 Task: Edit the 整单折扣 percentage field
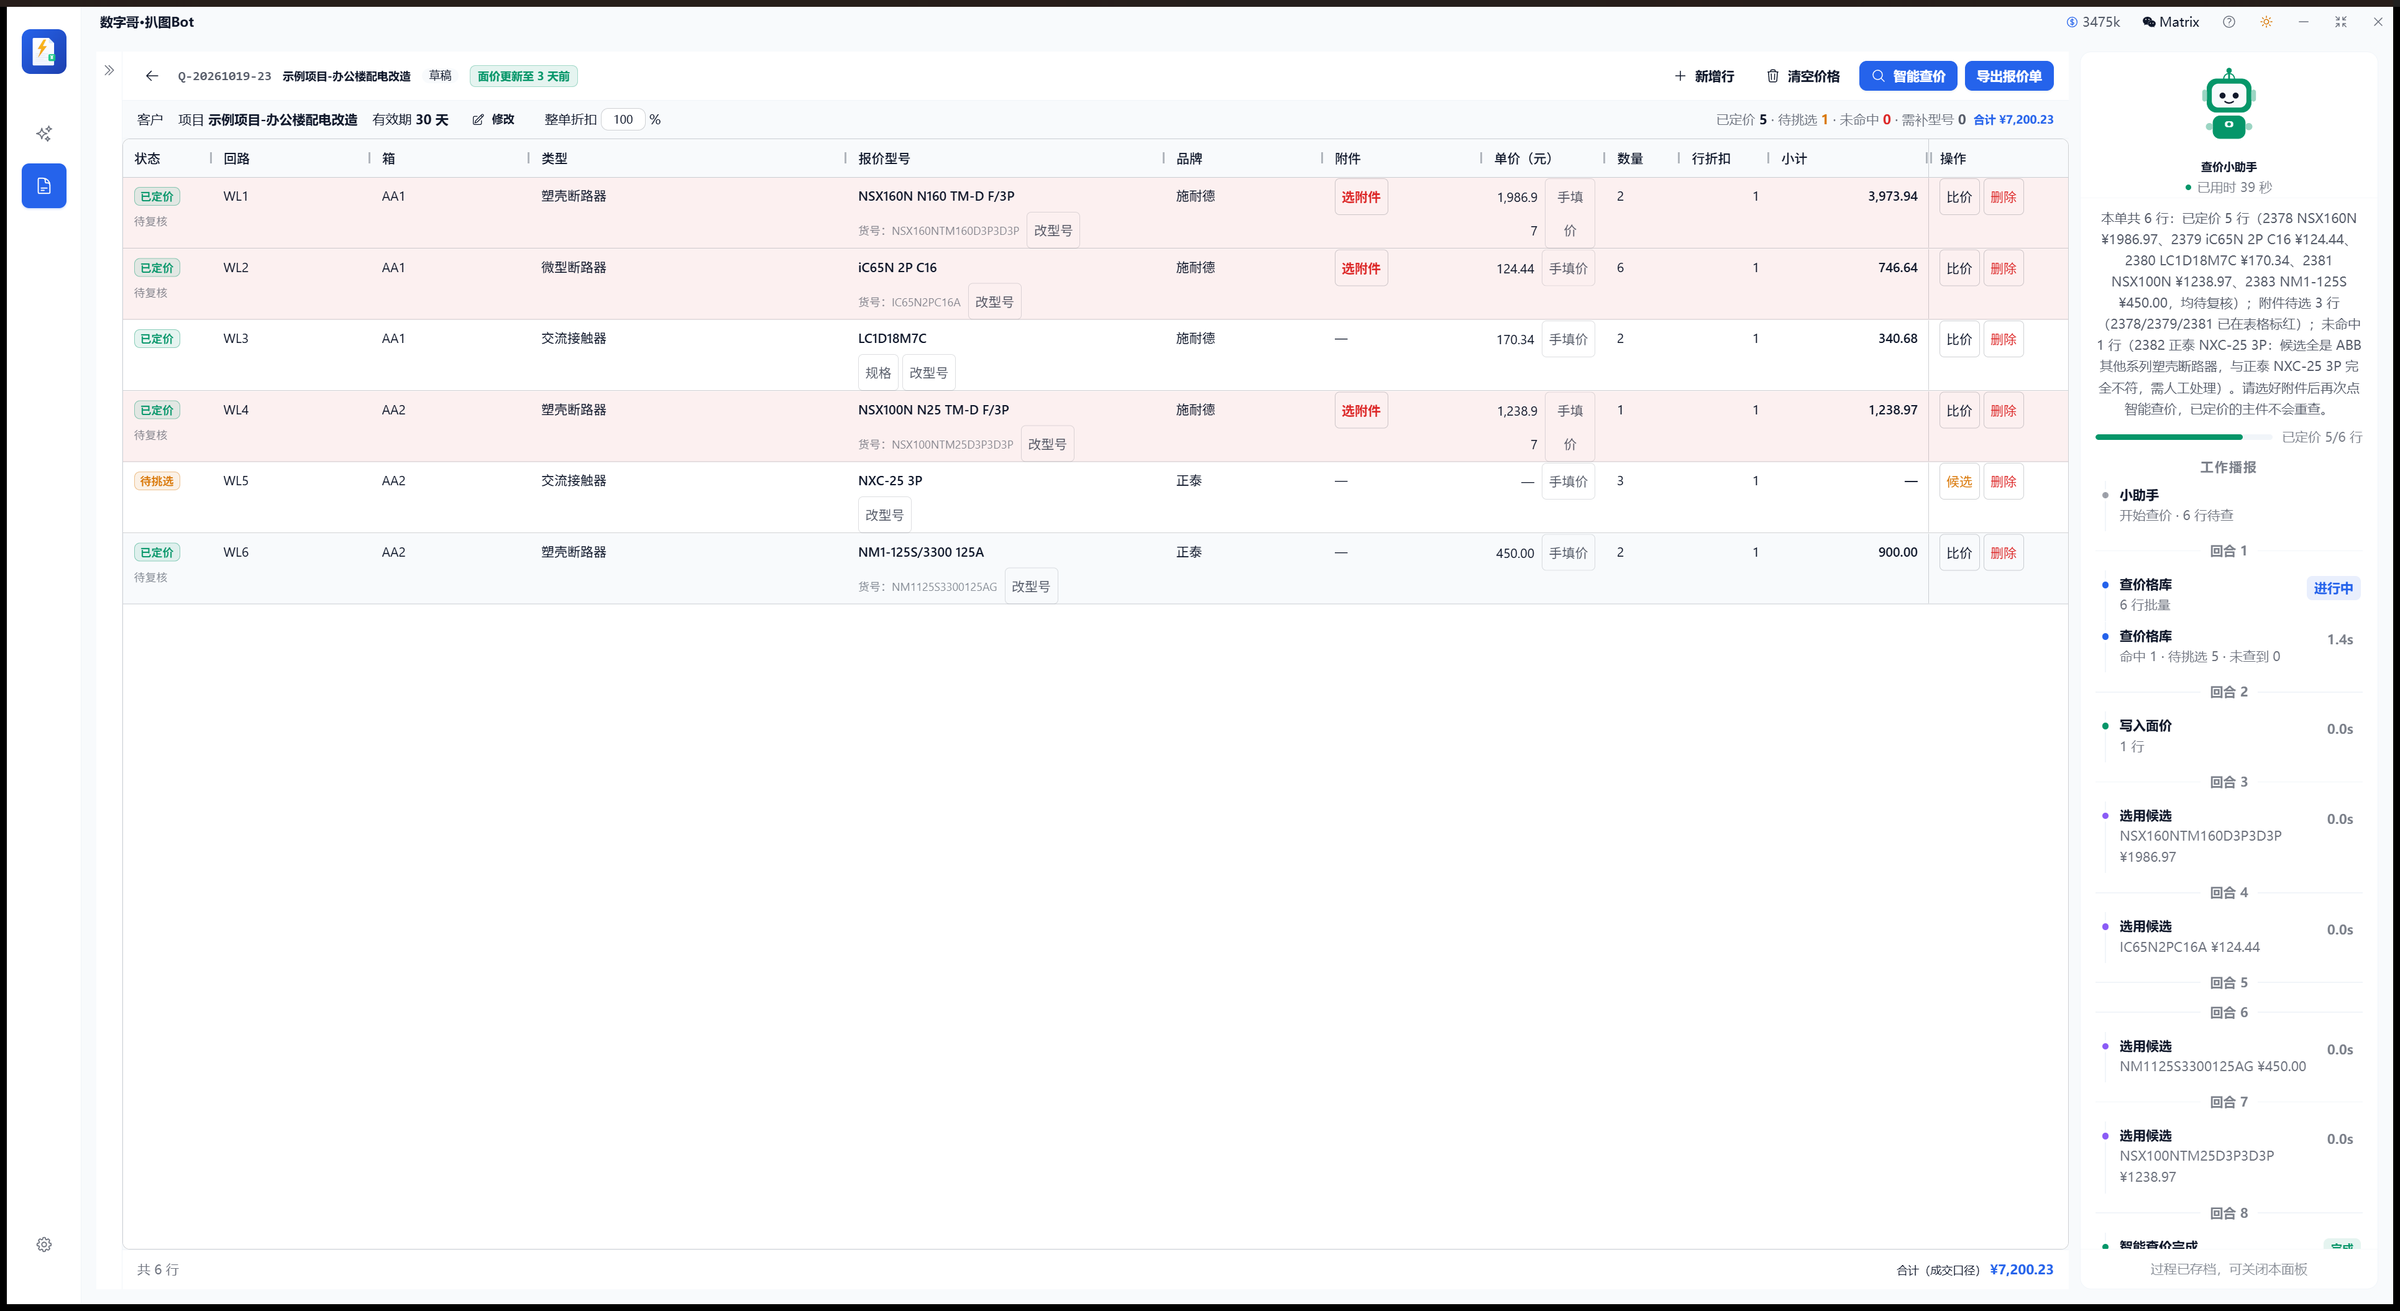(x=623, y=120)
